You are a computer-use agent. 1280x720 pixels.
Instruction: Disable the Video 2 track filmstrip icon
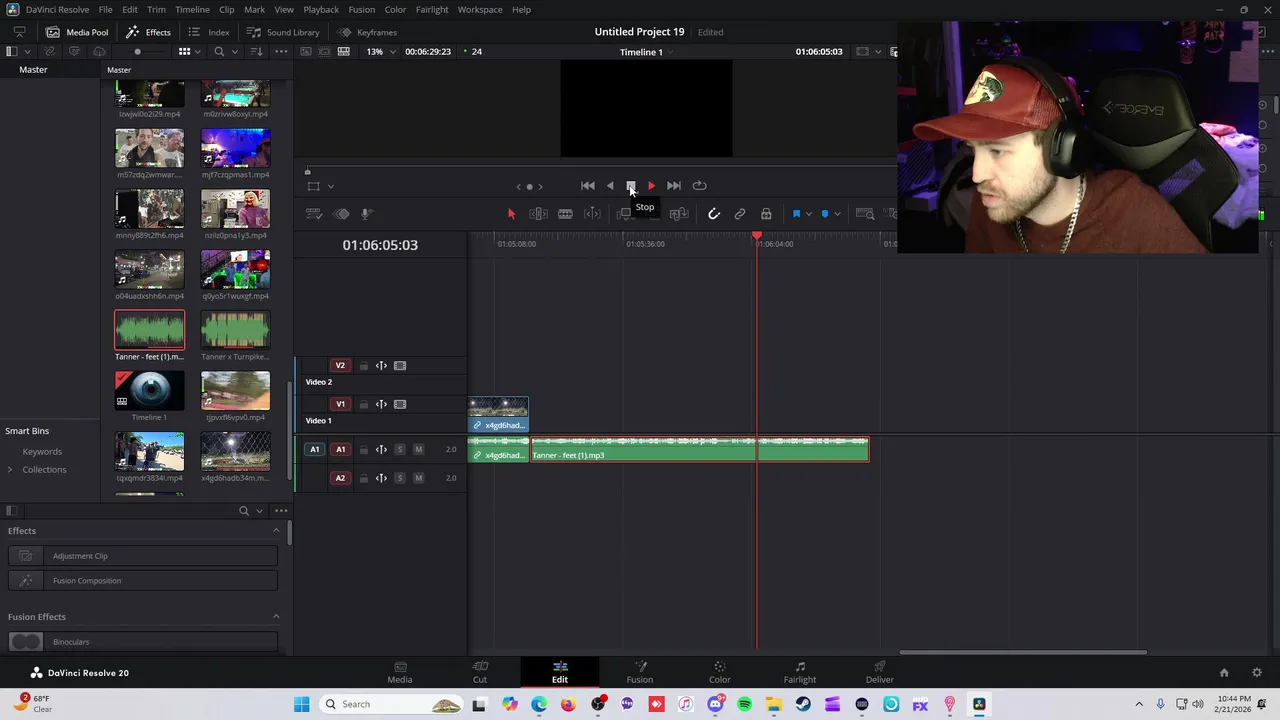(400, 366)
